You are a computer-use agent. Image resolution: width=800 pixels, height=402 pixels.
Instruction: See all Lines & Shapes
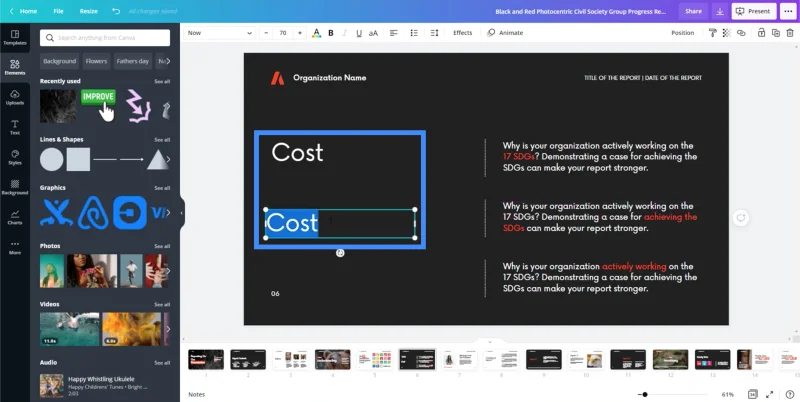[x=162, y=140]
